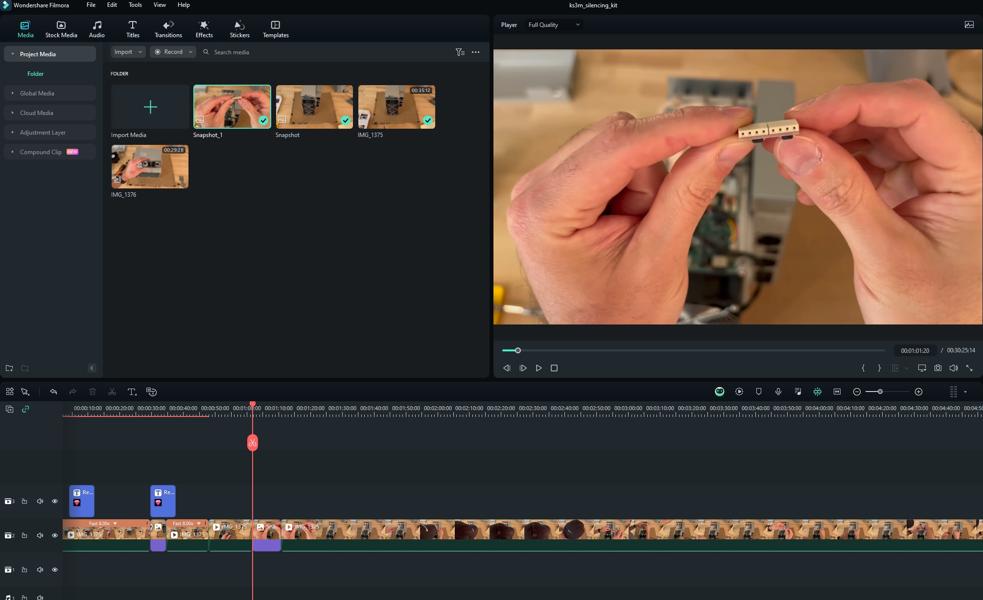Open the Record dropdown
The height and width of the screenshot is (600, 983).
point(173,52)
